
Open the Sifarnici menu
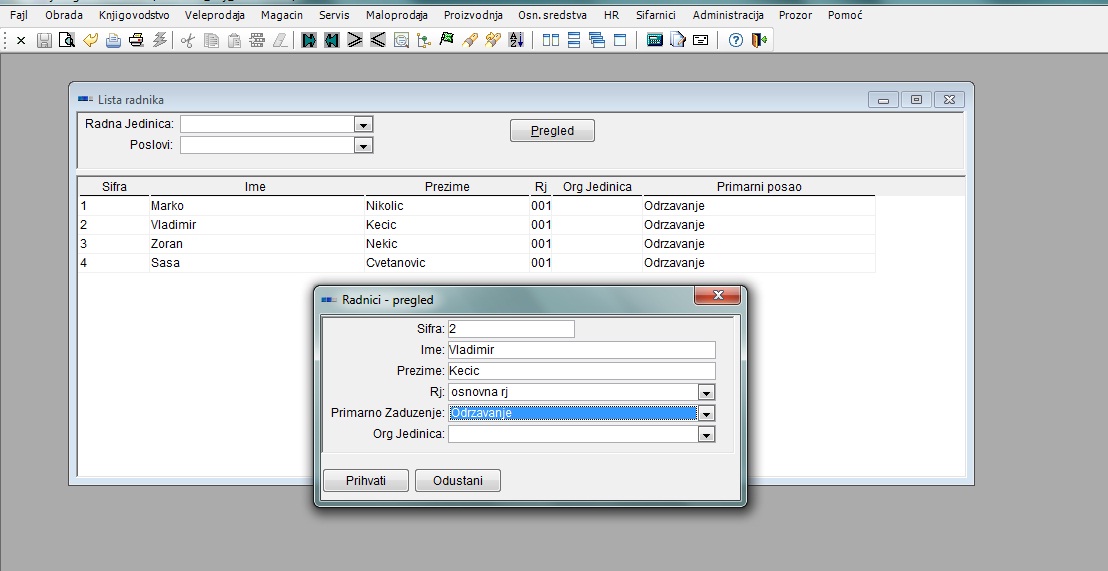pos(655,15)
